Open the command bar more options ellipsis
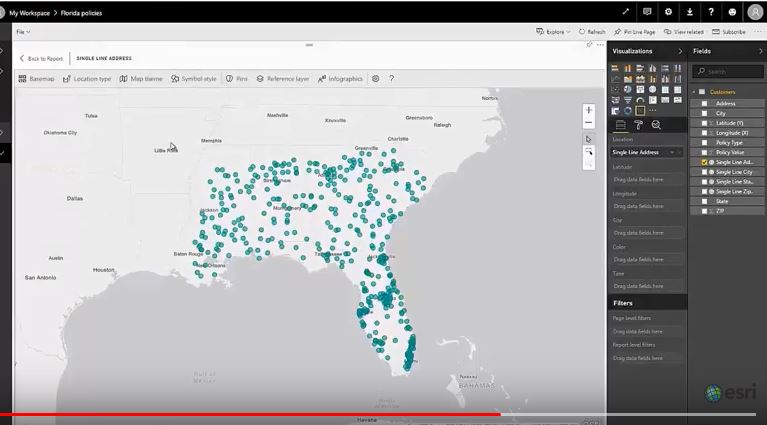Image resolution: width=767 pixels, height=425 pixels. pos(759,32)
